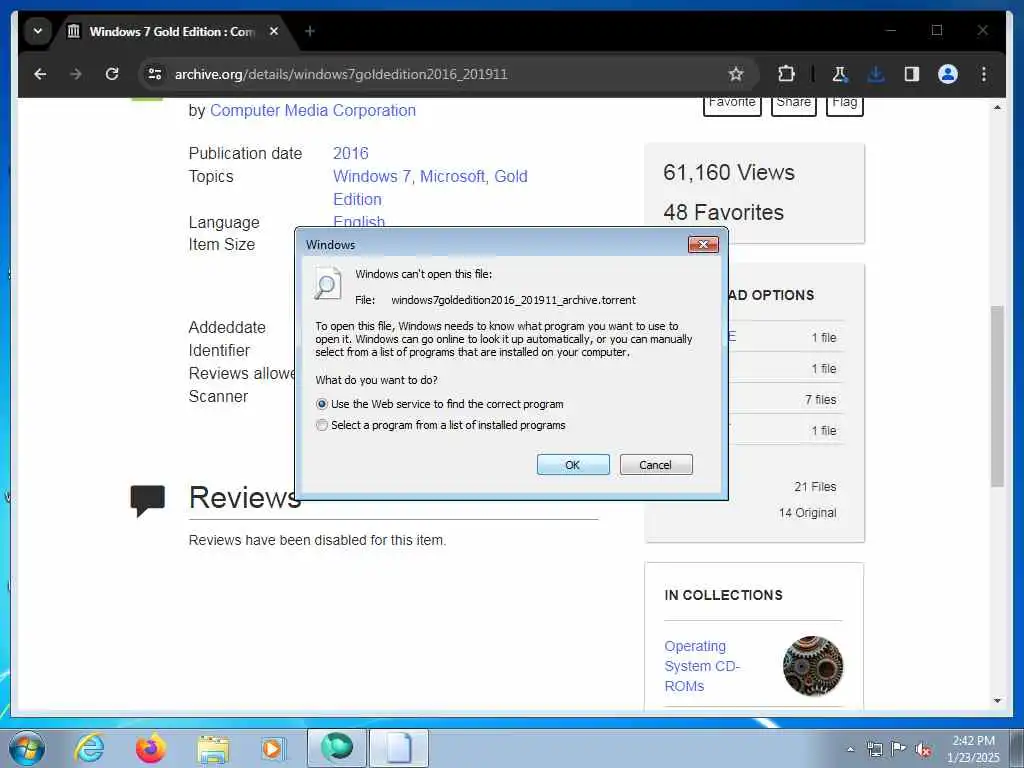Confirm the dialog with OK
The image size is (1024, 768).
[x=573, y=465]
